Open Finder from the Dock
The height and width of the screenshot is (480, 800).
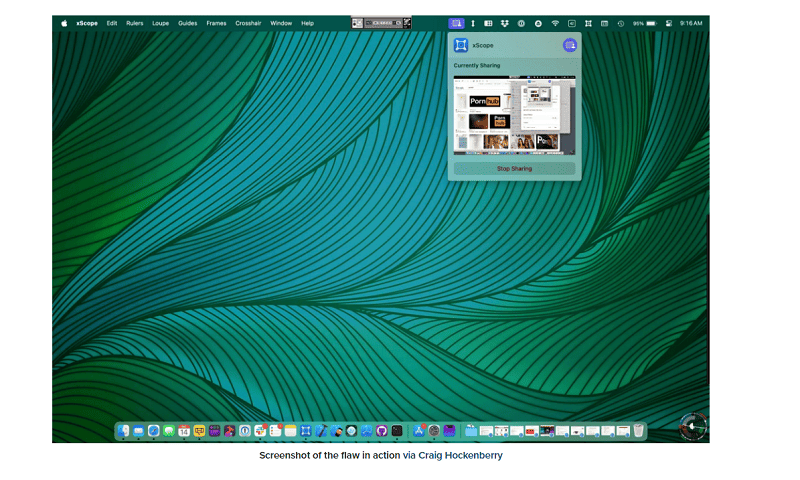point(123,431)
